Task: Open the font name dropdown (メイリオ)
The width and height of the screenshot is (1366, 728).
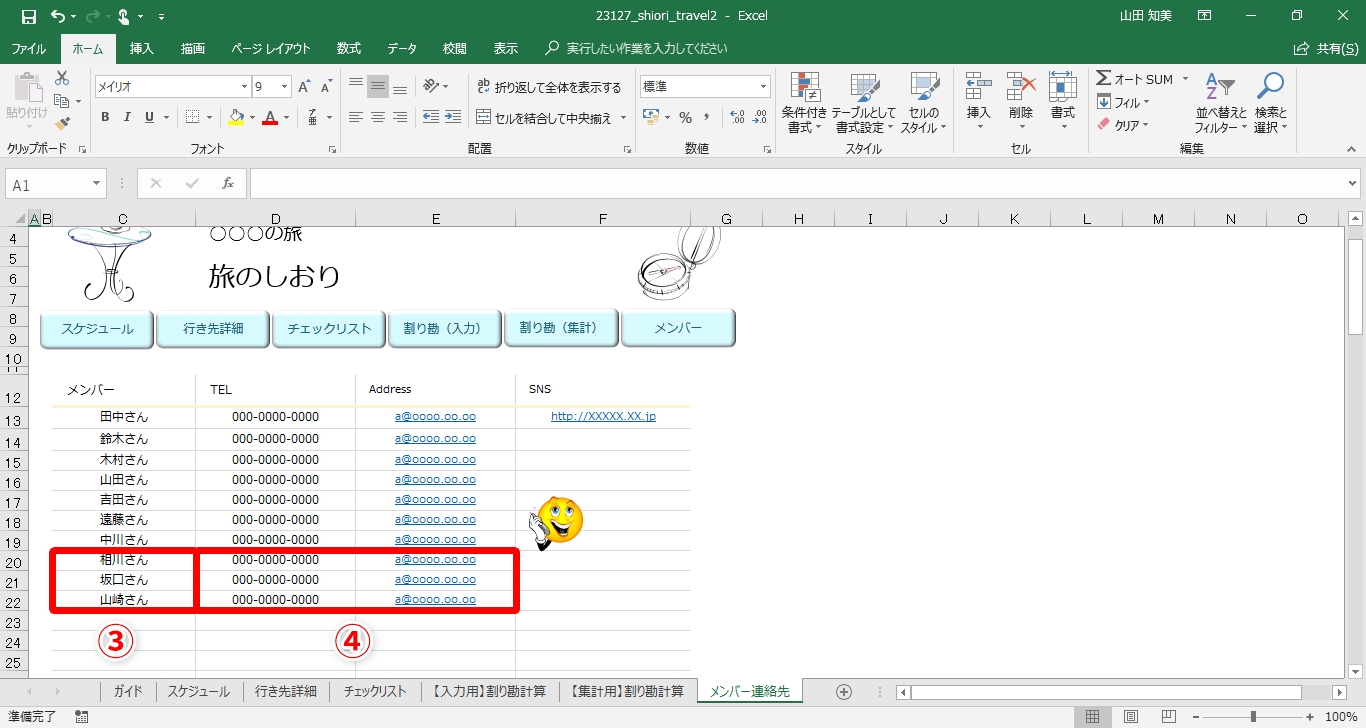Action: tap(244, 87)
